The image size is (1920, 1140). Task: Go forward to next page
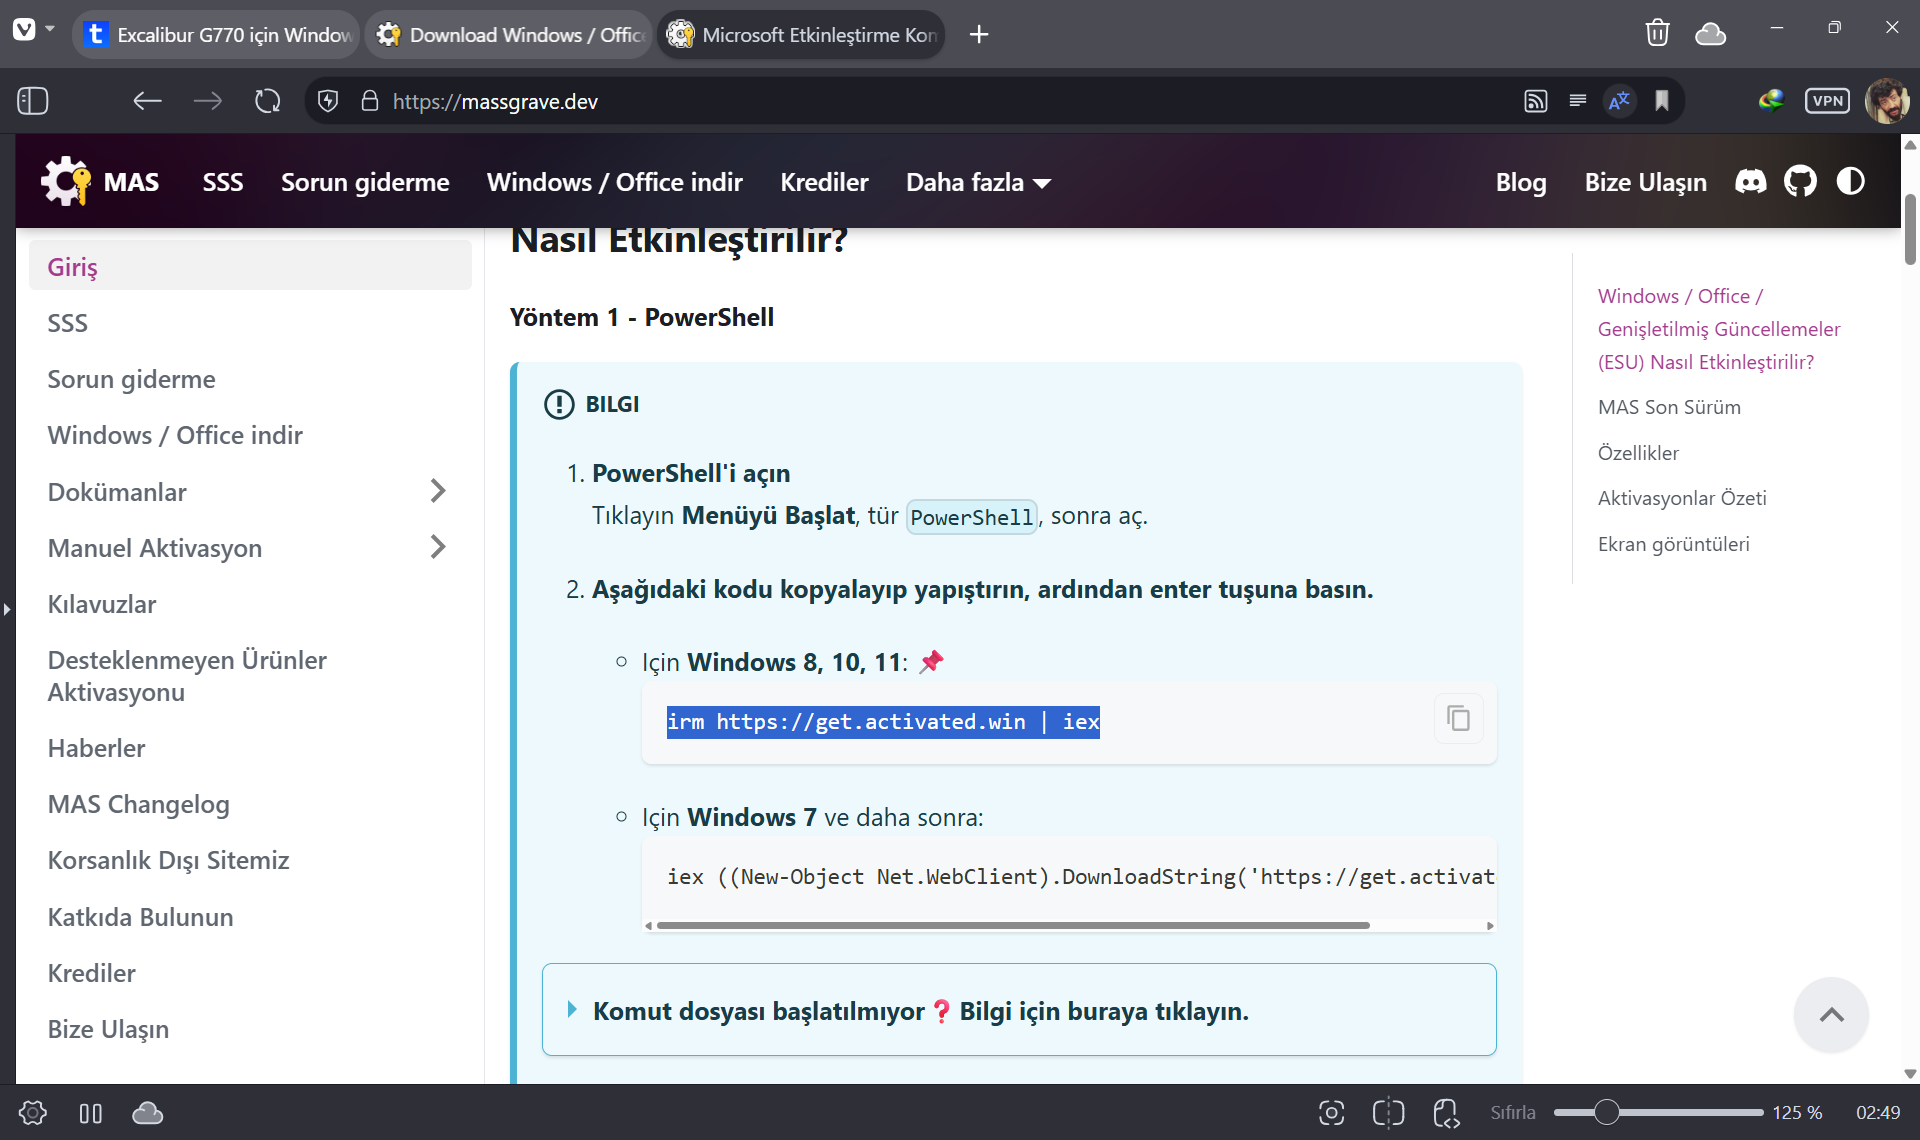coord(207,101)
